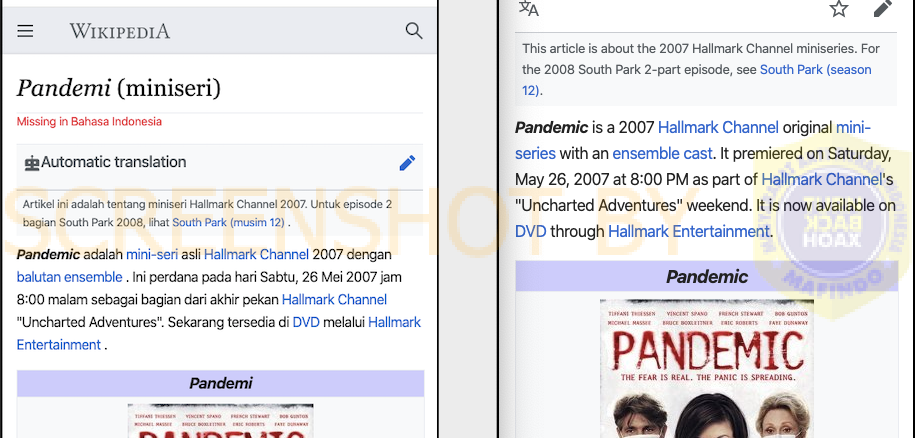This screenshot has width=915, height=438.
Task: Open the Pandemic DVD cover image in the right panel
Action: pyautogui.click(x=707, y=369)
